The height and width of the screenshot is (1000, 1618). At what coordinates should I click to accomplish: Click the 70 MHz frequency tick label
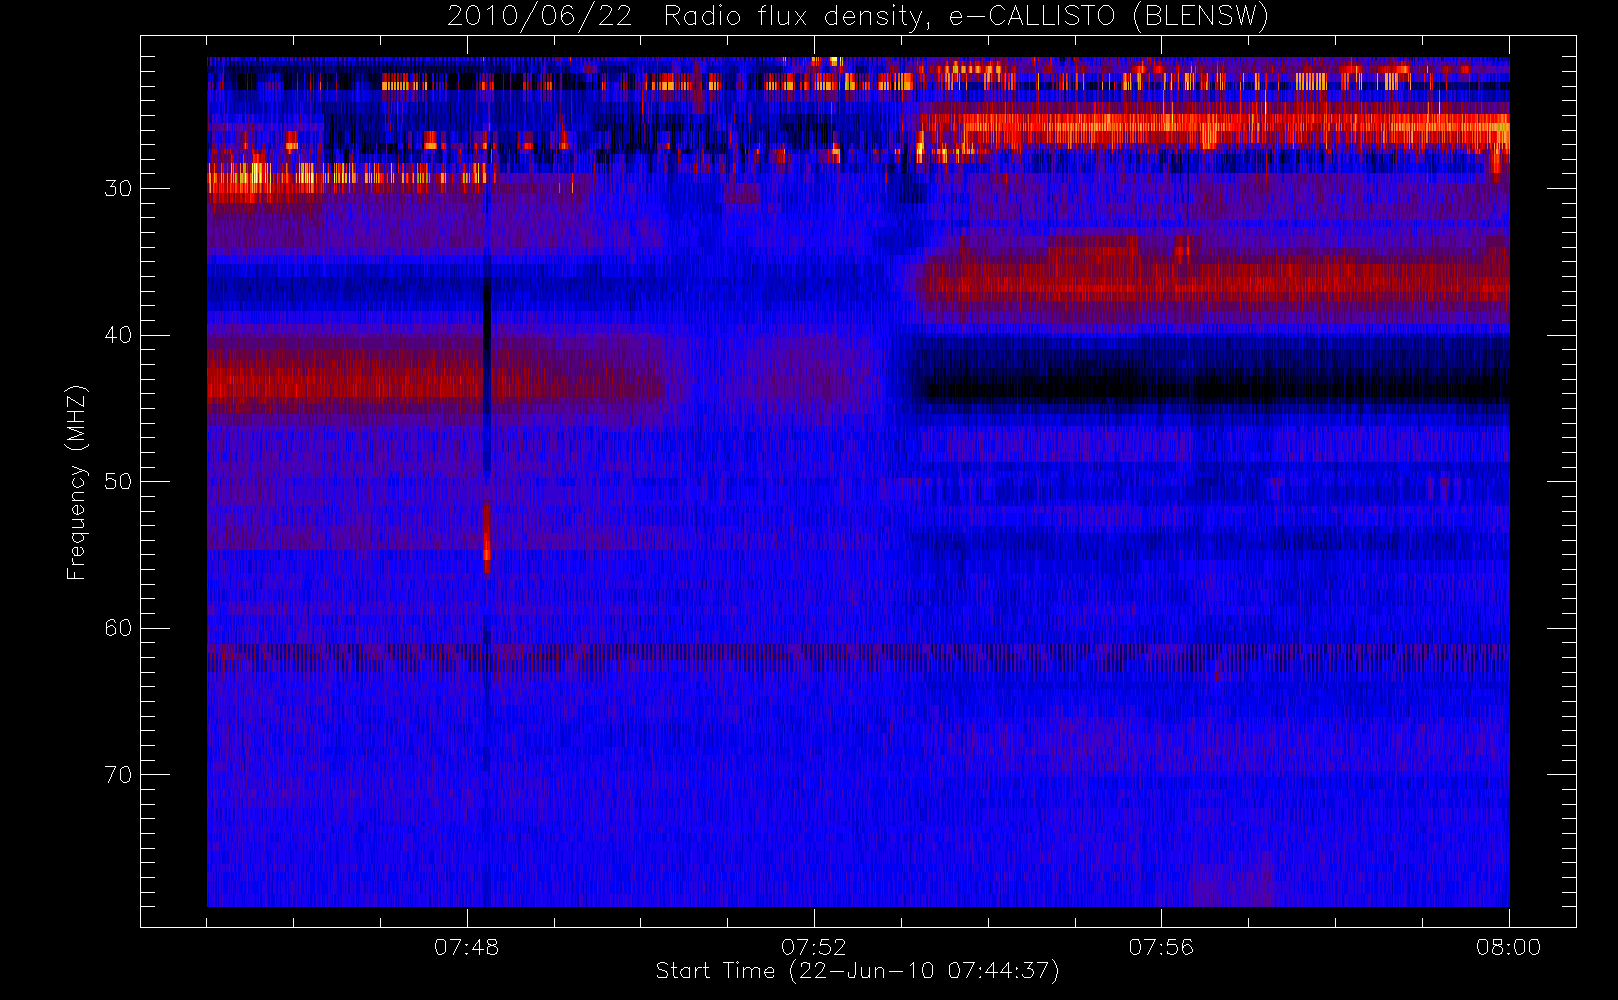(x=118, y=775)
